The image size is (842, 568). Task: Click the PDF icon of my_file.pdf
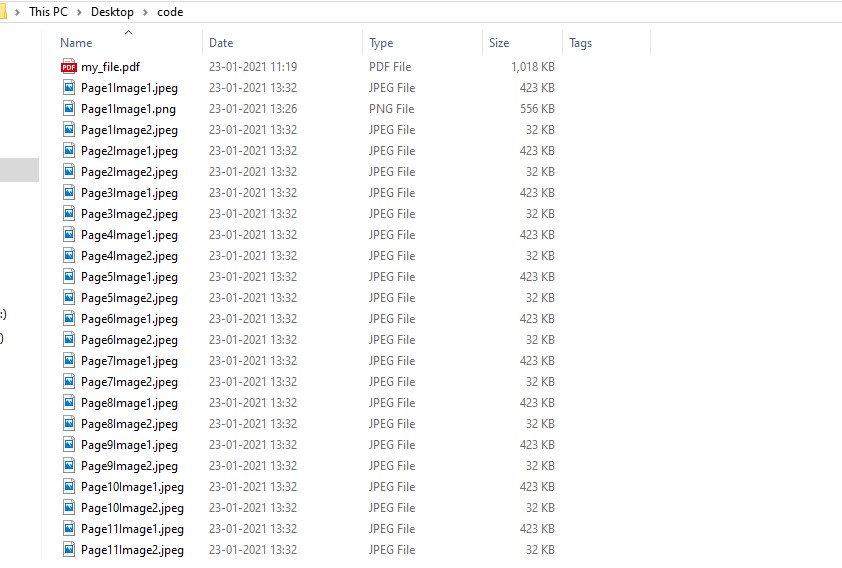[69, 67]
